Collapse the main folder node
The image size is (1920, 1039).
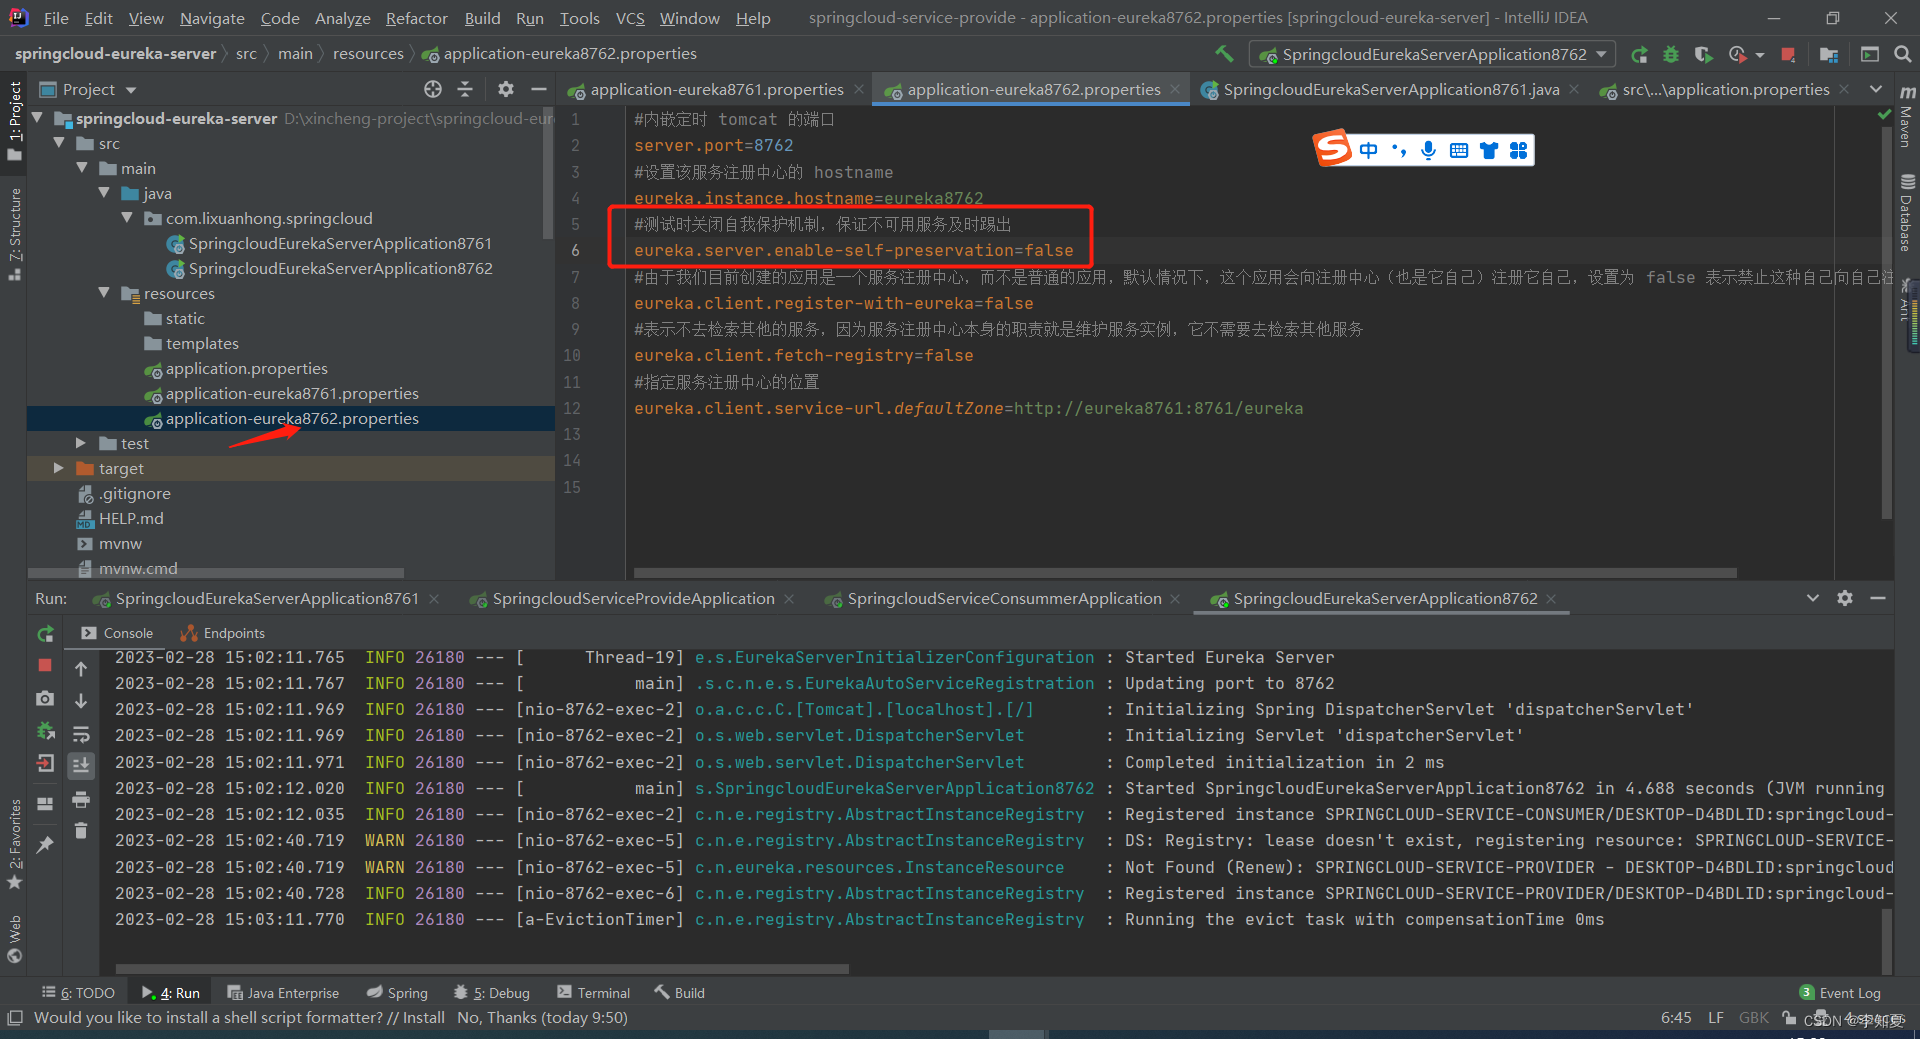pos(81,168)
